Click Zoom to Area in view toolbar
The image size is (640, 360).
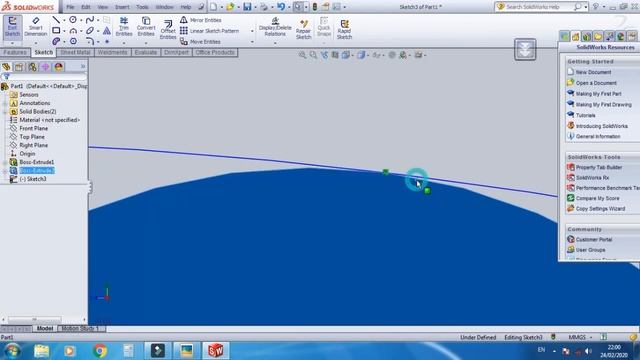[313, 55]
